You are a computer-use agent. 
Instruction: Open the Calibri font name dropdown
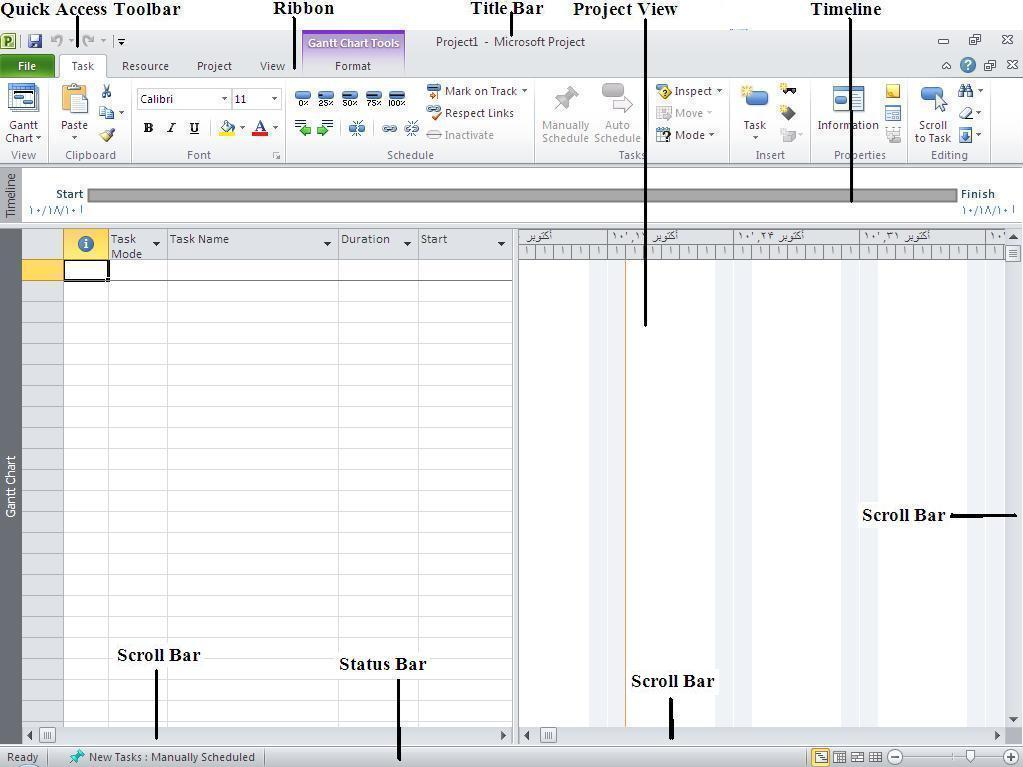click(x=224, y=99)
